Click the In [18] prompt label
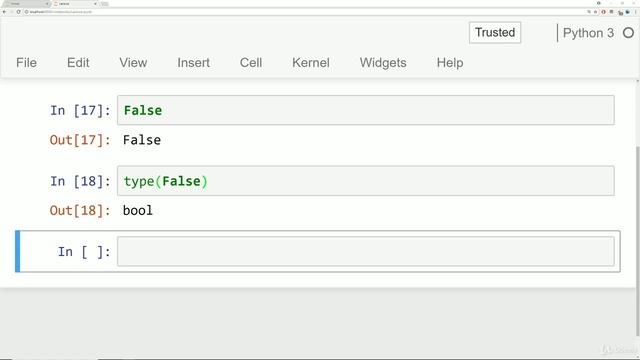 pyautogui.click(x=80, y=181)
